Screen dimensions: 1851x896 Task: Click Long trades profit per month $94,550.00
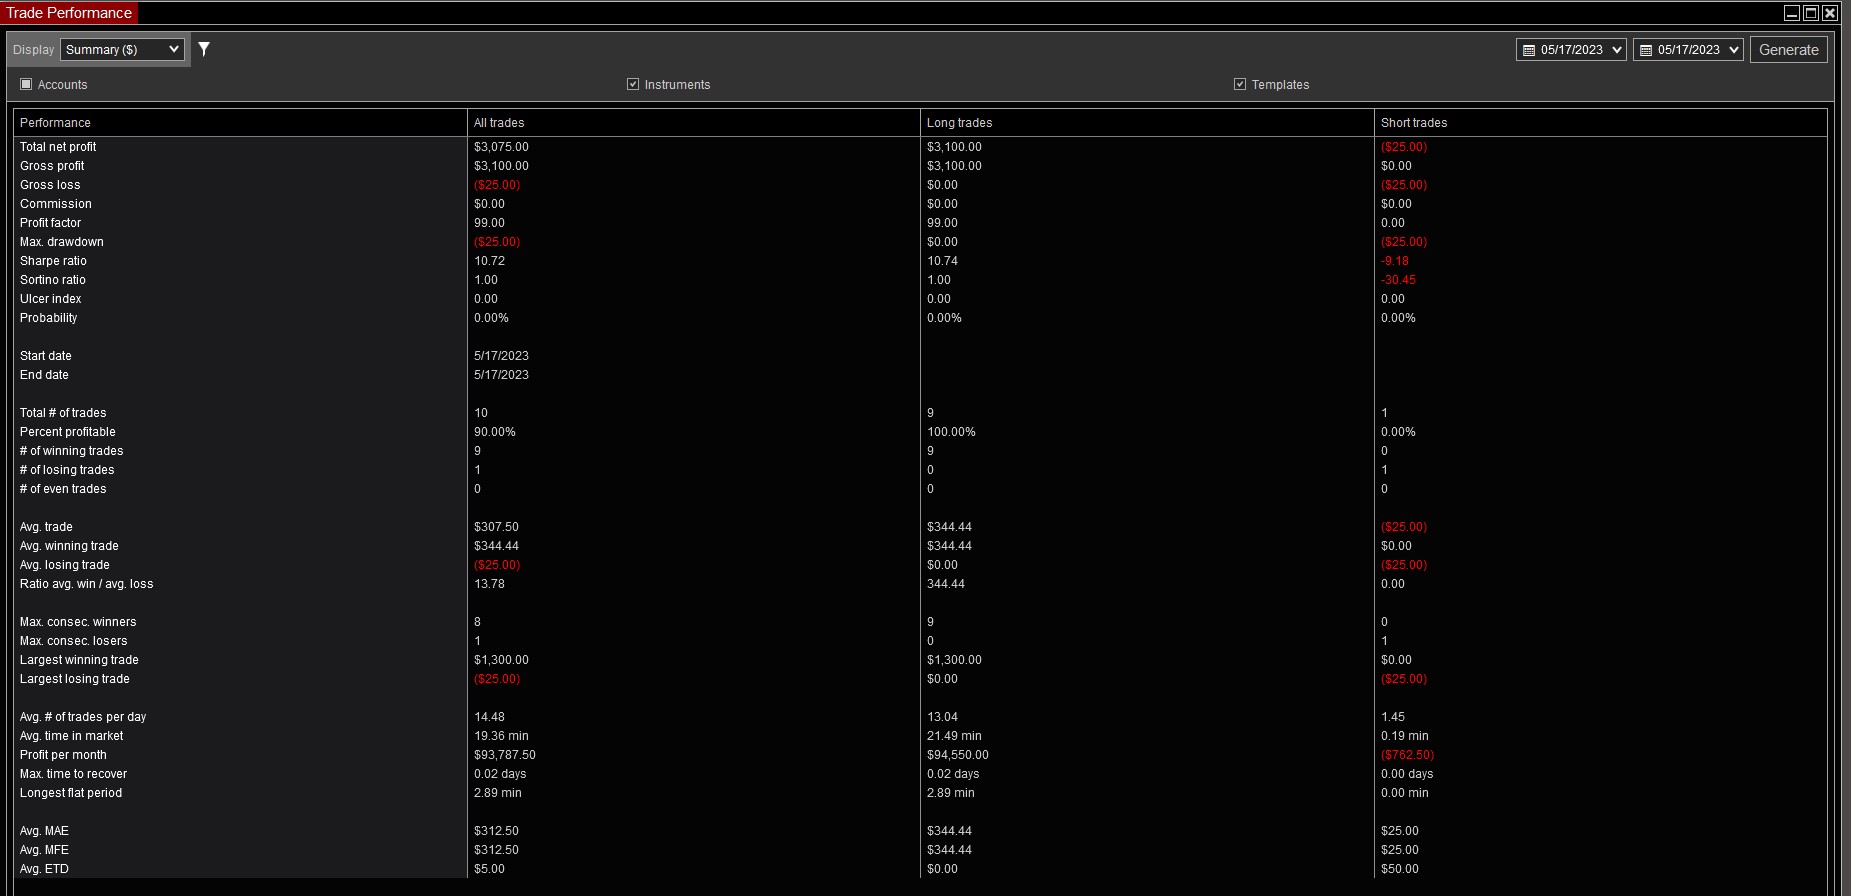(958, 755)
